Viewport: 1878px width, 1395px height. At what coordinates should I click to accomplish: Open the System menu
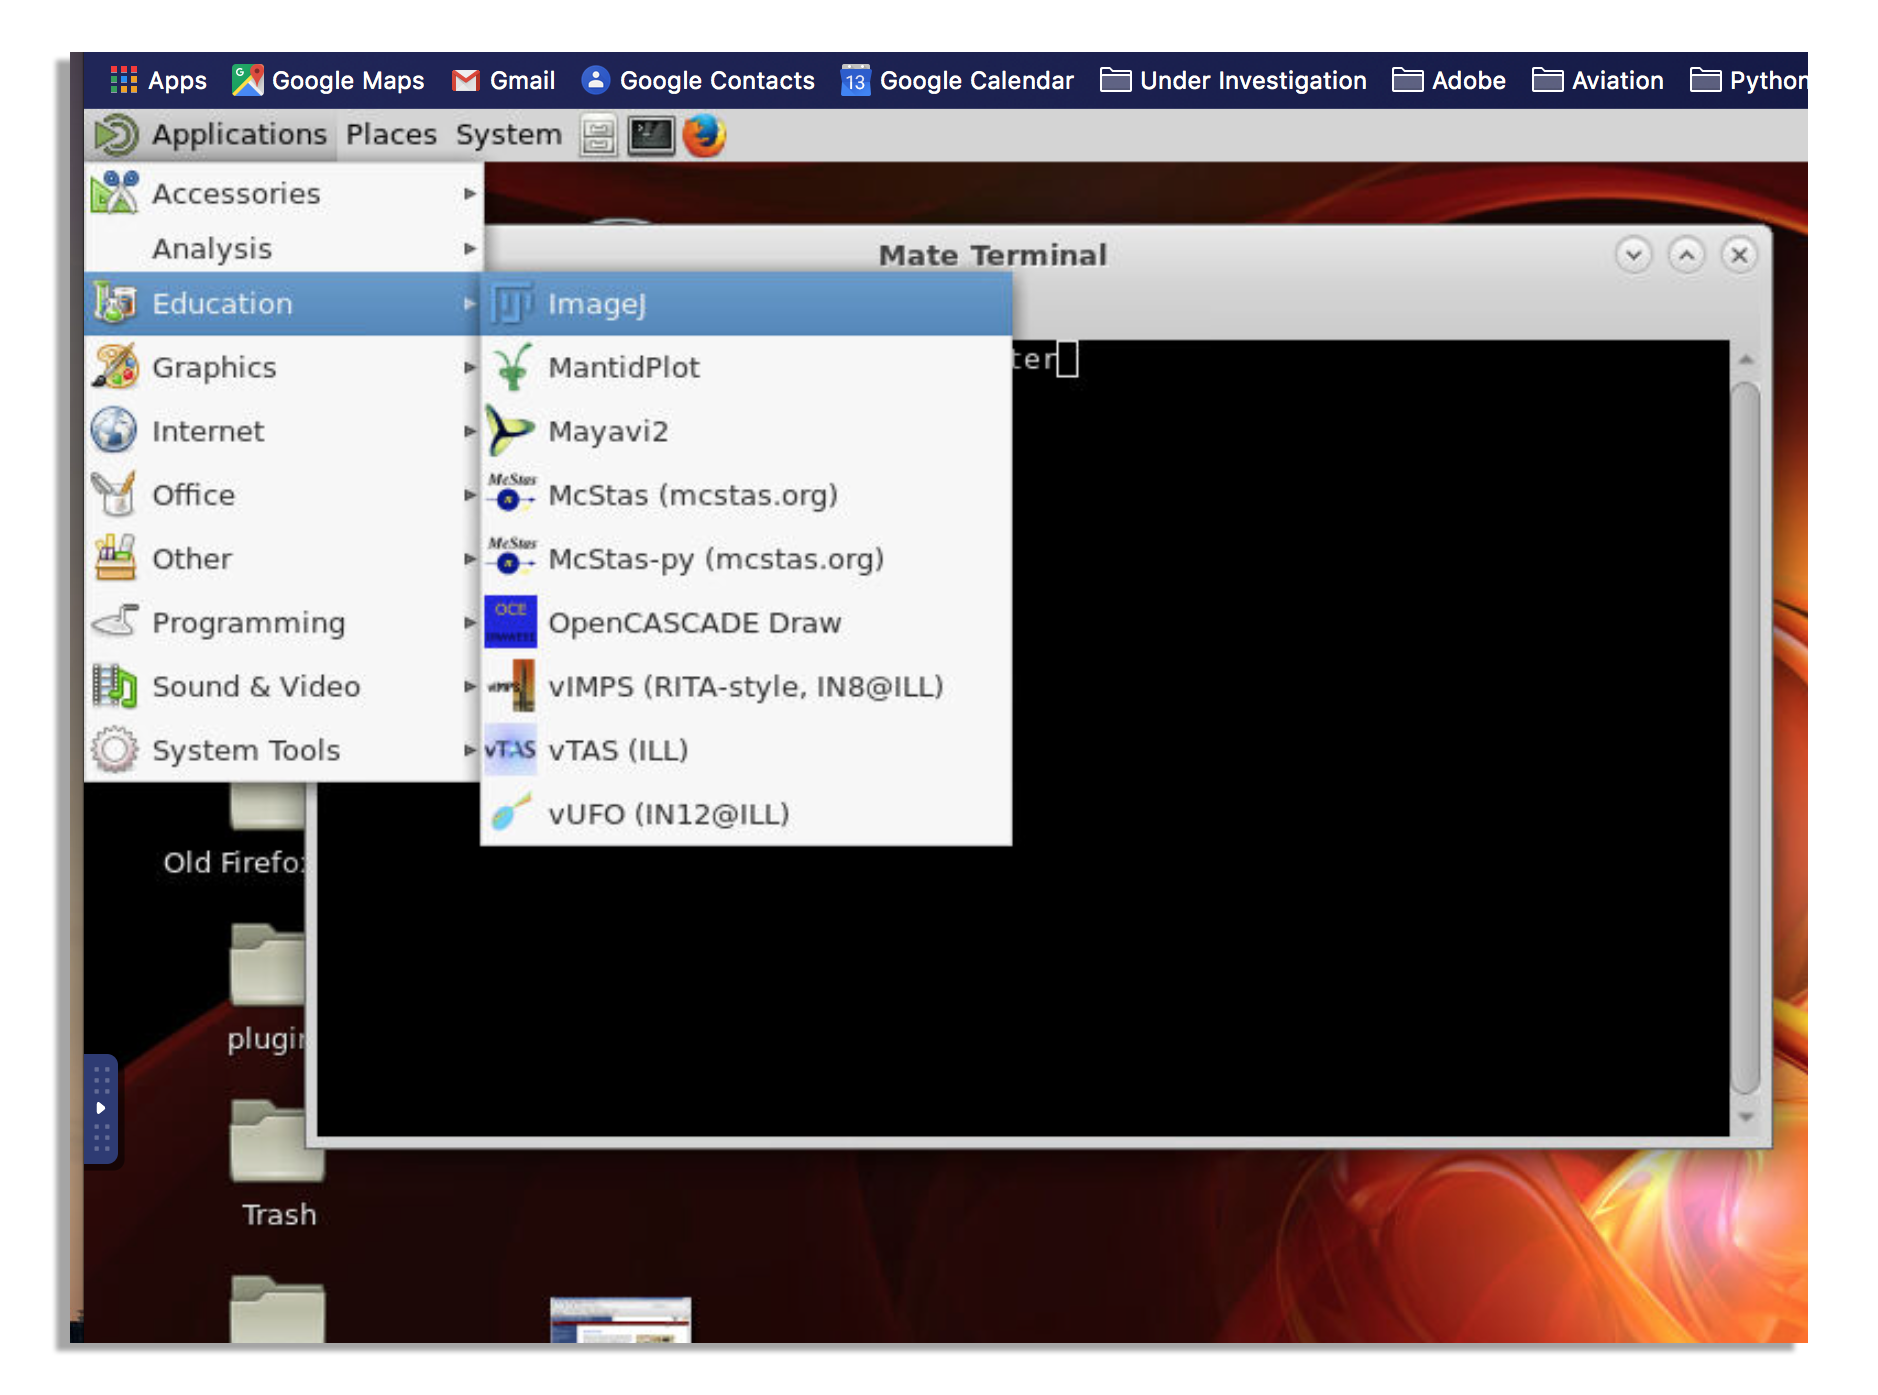[x=508, y=135]
